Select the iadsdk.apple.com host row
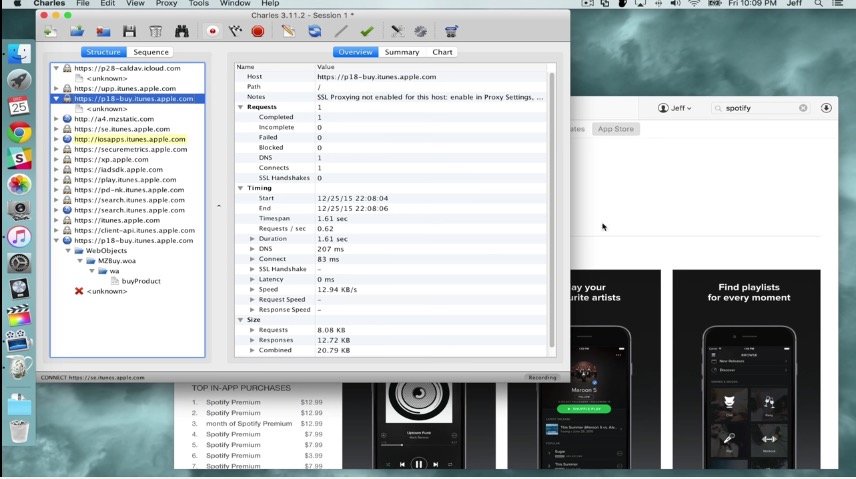Viewport: 856px width, 479px height. click(118, 169)
